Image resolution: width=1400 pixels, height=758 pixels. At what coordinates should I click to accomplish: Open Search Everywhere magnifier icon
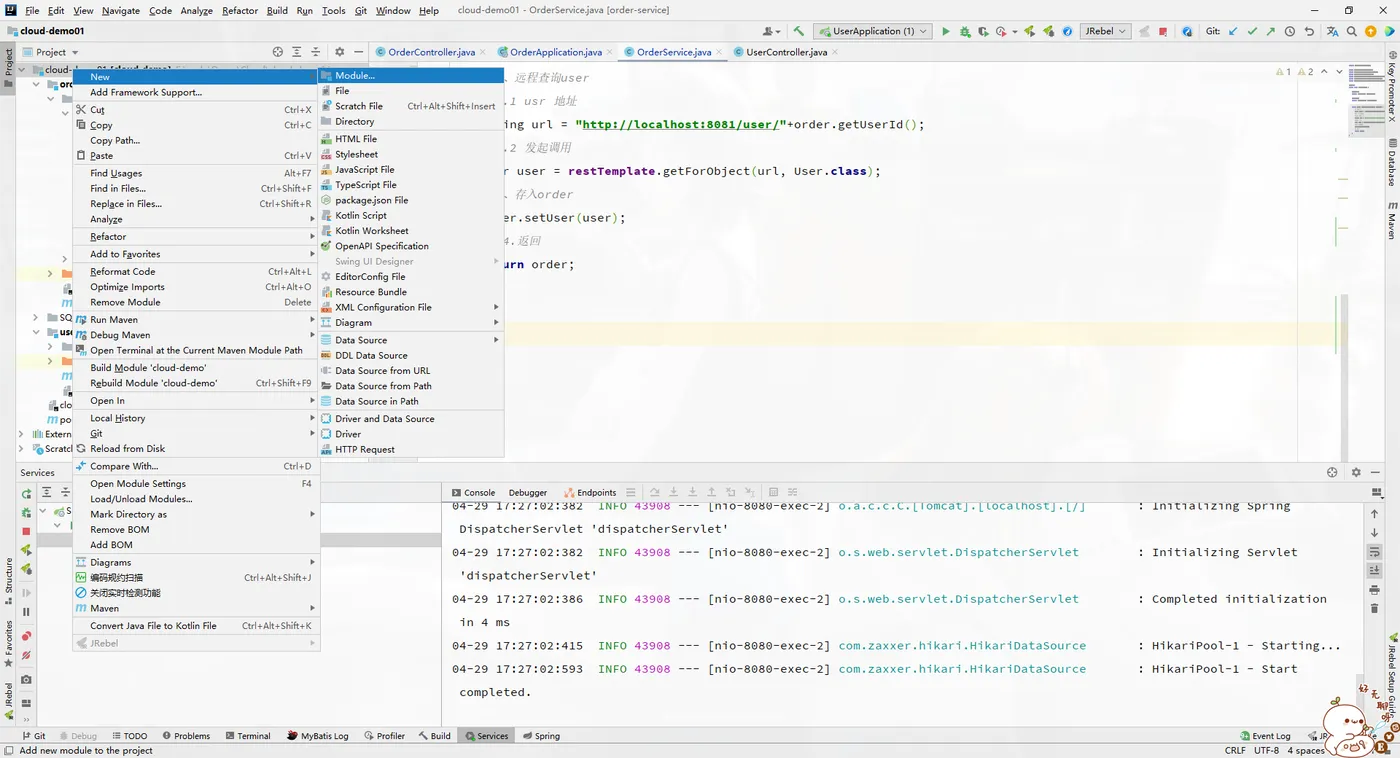[x=1353, y=31]
